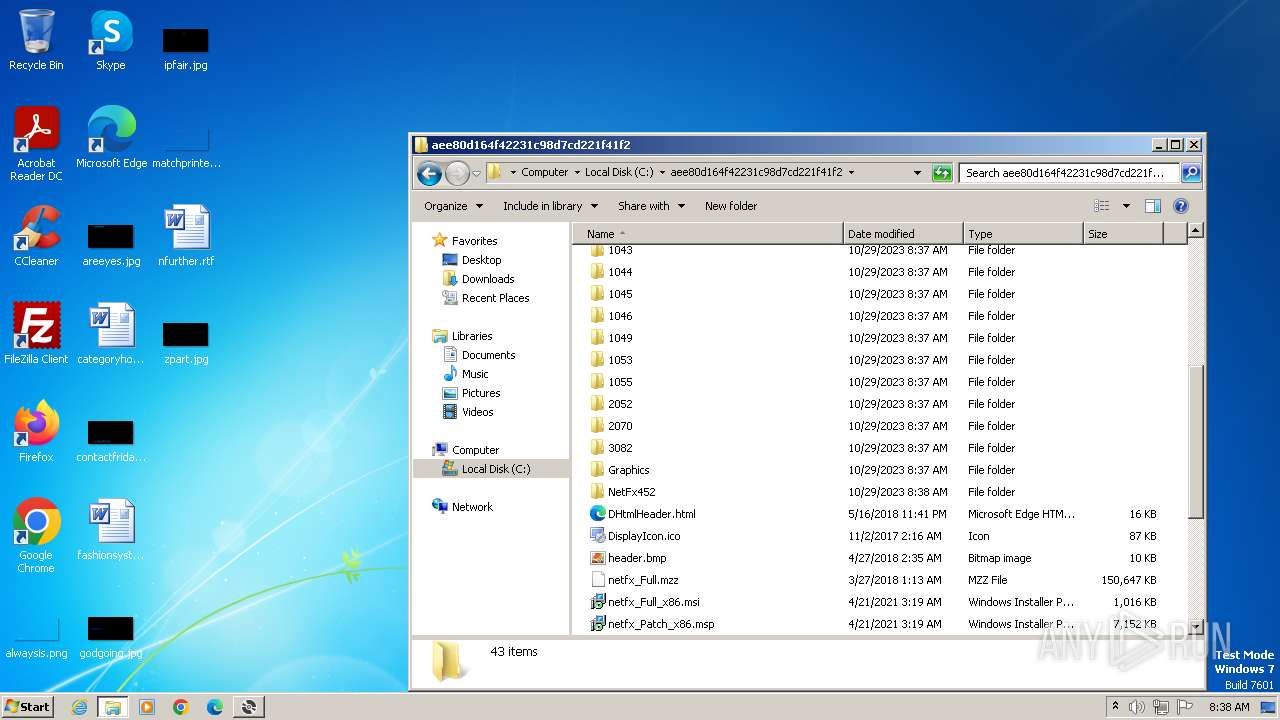1280x720 pixels.
Task: Click the New folder button
Action: pyautogui.click(x=731, y=206)
